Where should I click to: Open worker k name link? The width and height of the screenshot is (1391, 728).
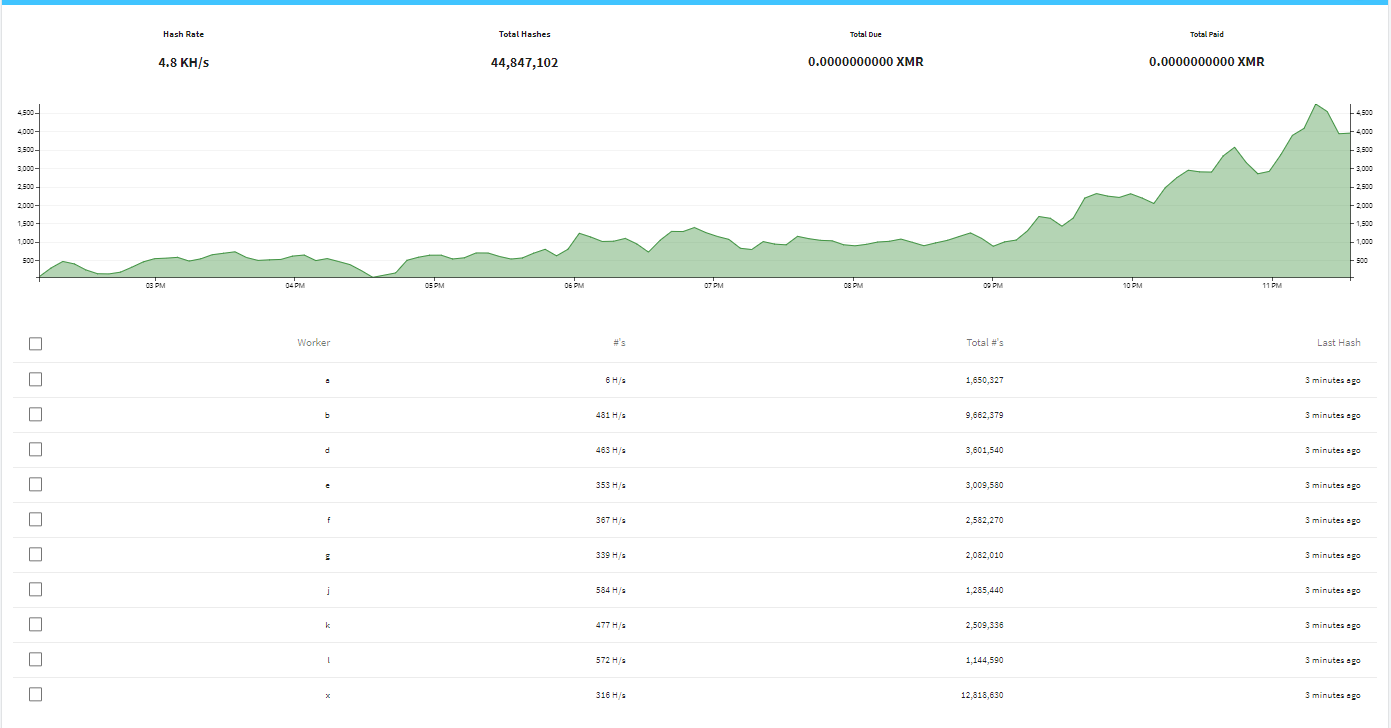[328, 625]
